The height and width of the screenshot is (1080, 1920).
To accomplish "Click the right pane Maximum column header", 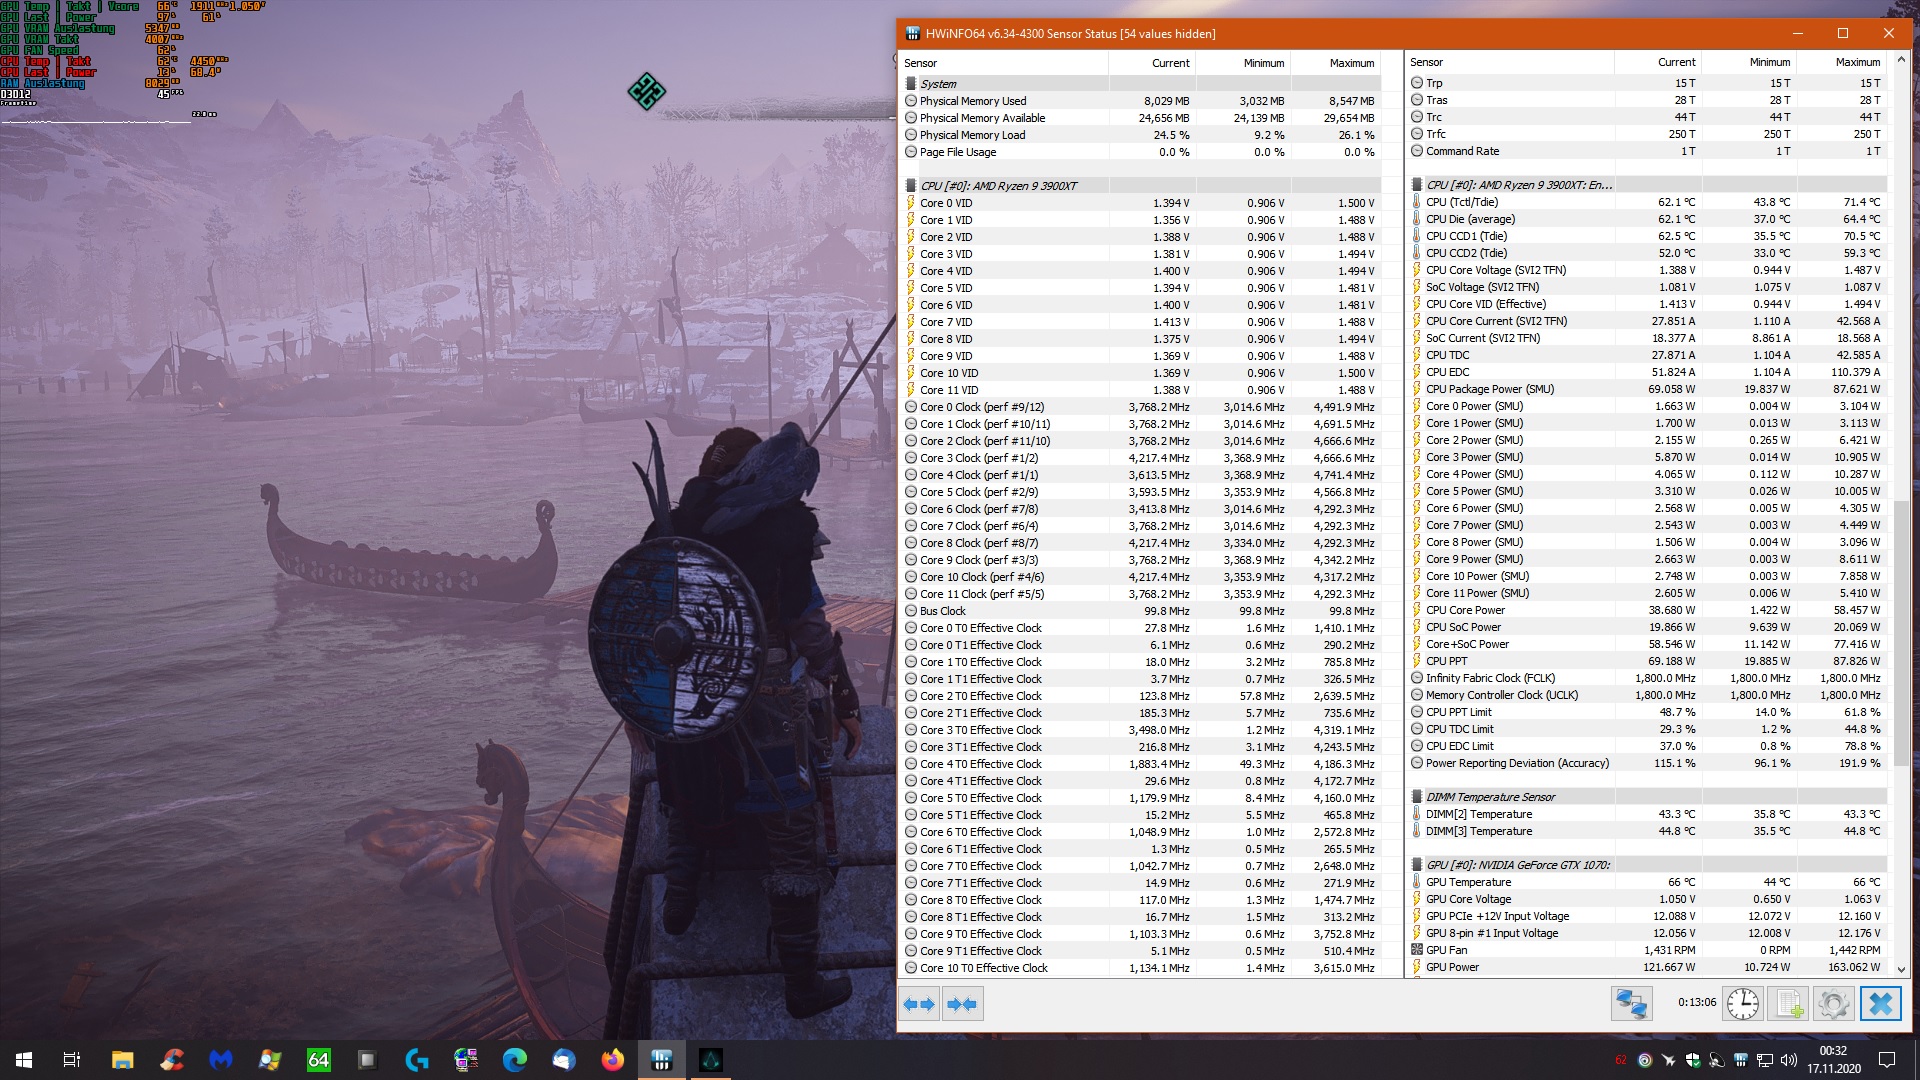I will point(1857,62).
